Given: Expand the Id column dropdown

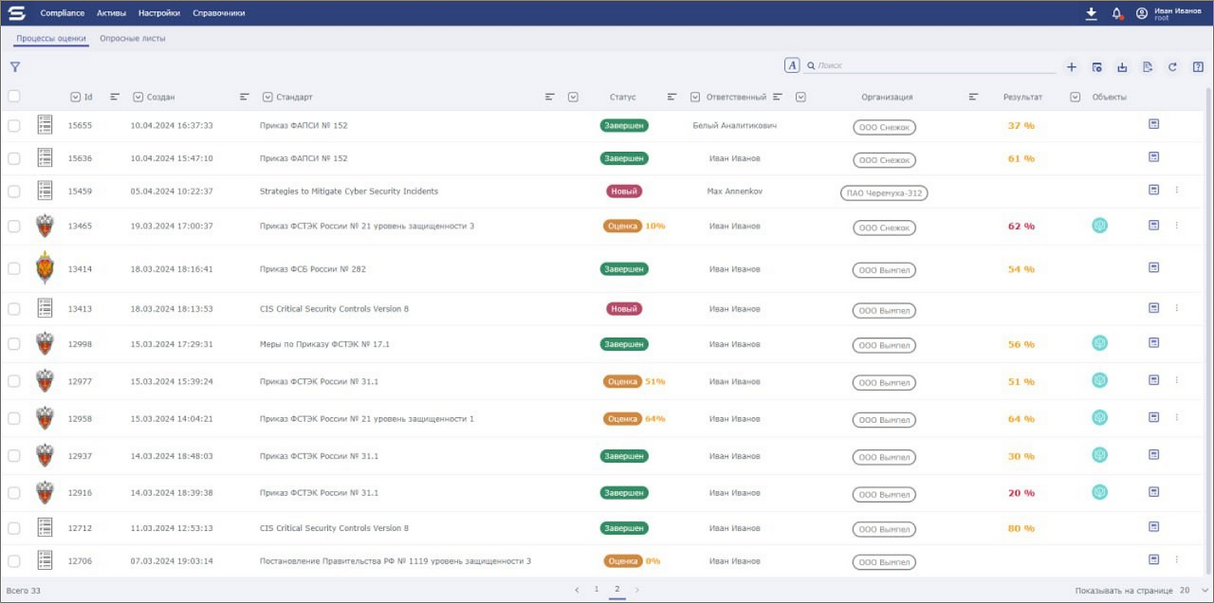Looking at the screenshot, I should point(75,97).
